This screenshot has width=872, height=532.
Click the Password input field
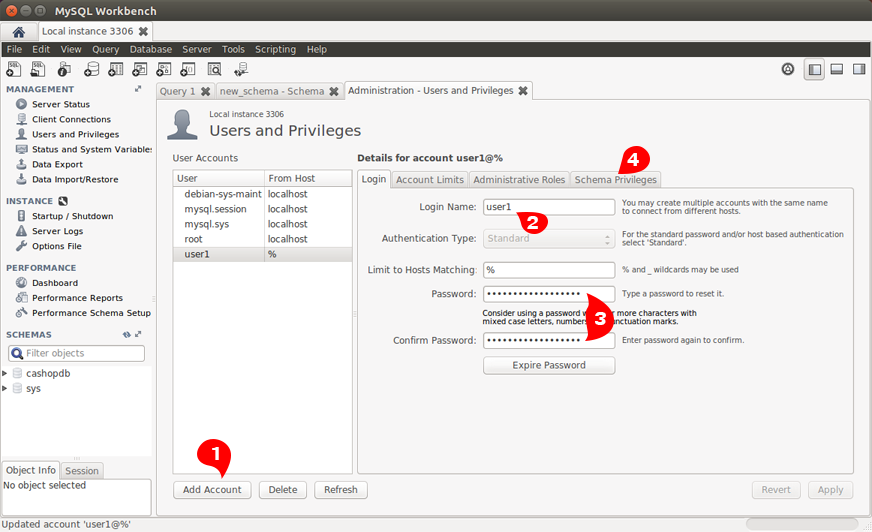pyautogui.click(x=549, y=294)
